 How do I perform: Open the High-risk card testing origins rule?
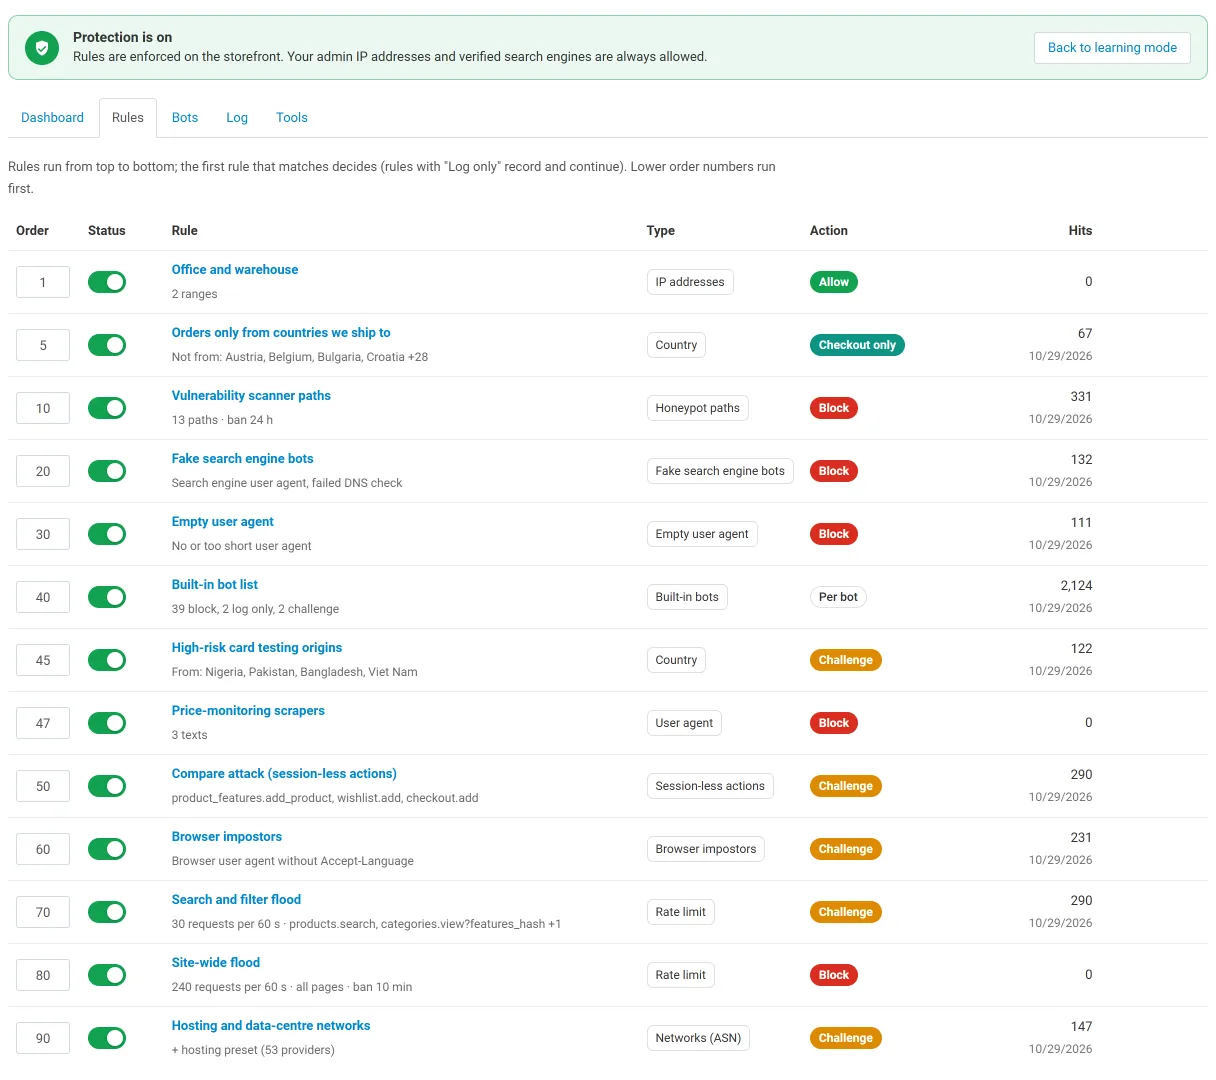click(x=257, y=648)
